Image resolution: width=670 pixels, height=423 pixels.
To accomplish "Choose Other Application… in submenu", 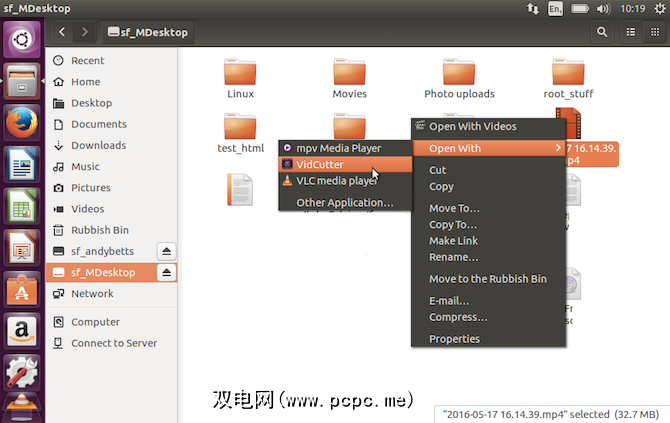I will coord(345,203).
